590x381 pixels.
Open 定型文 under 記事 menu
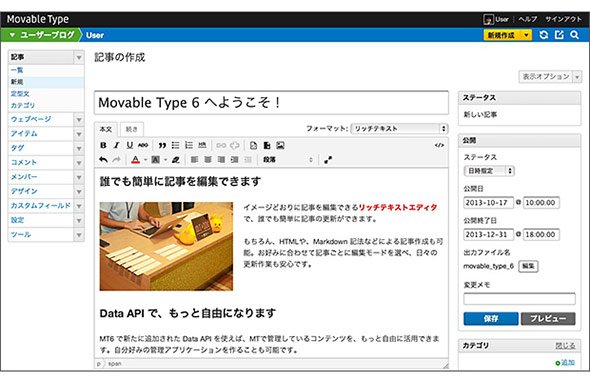click(x=20, y=94)
